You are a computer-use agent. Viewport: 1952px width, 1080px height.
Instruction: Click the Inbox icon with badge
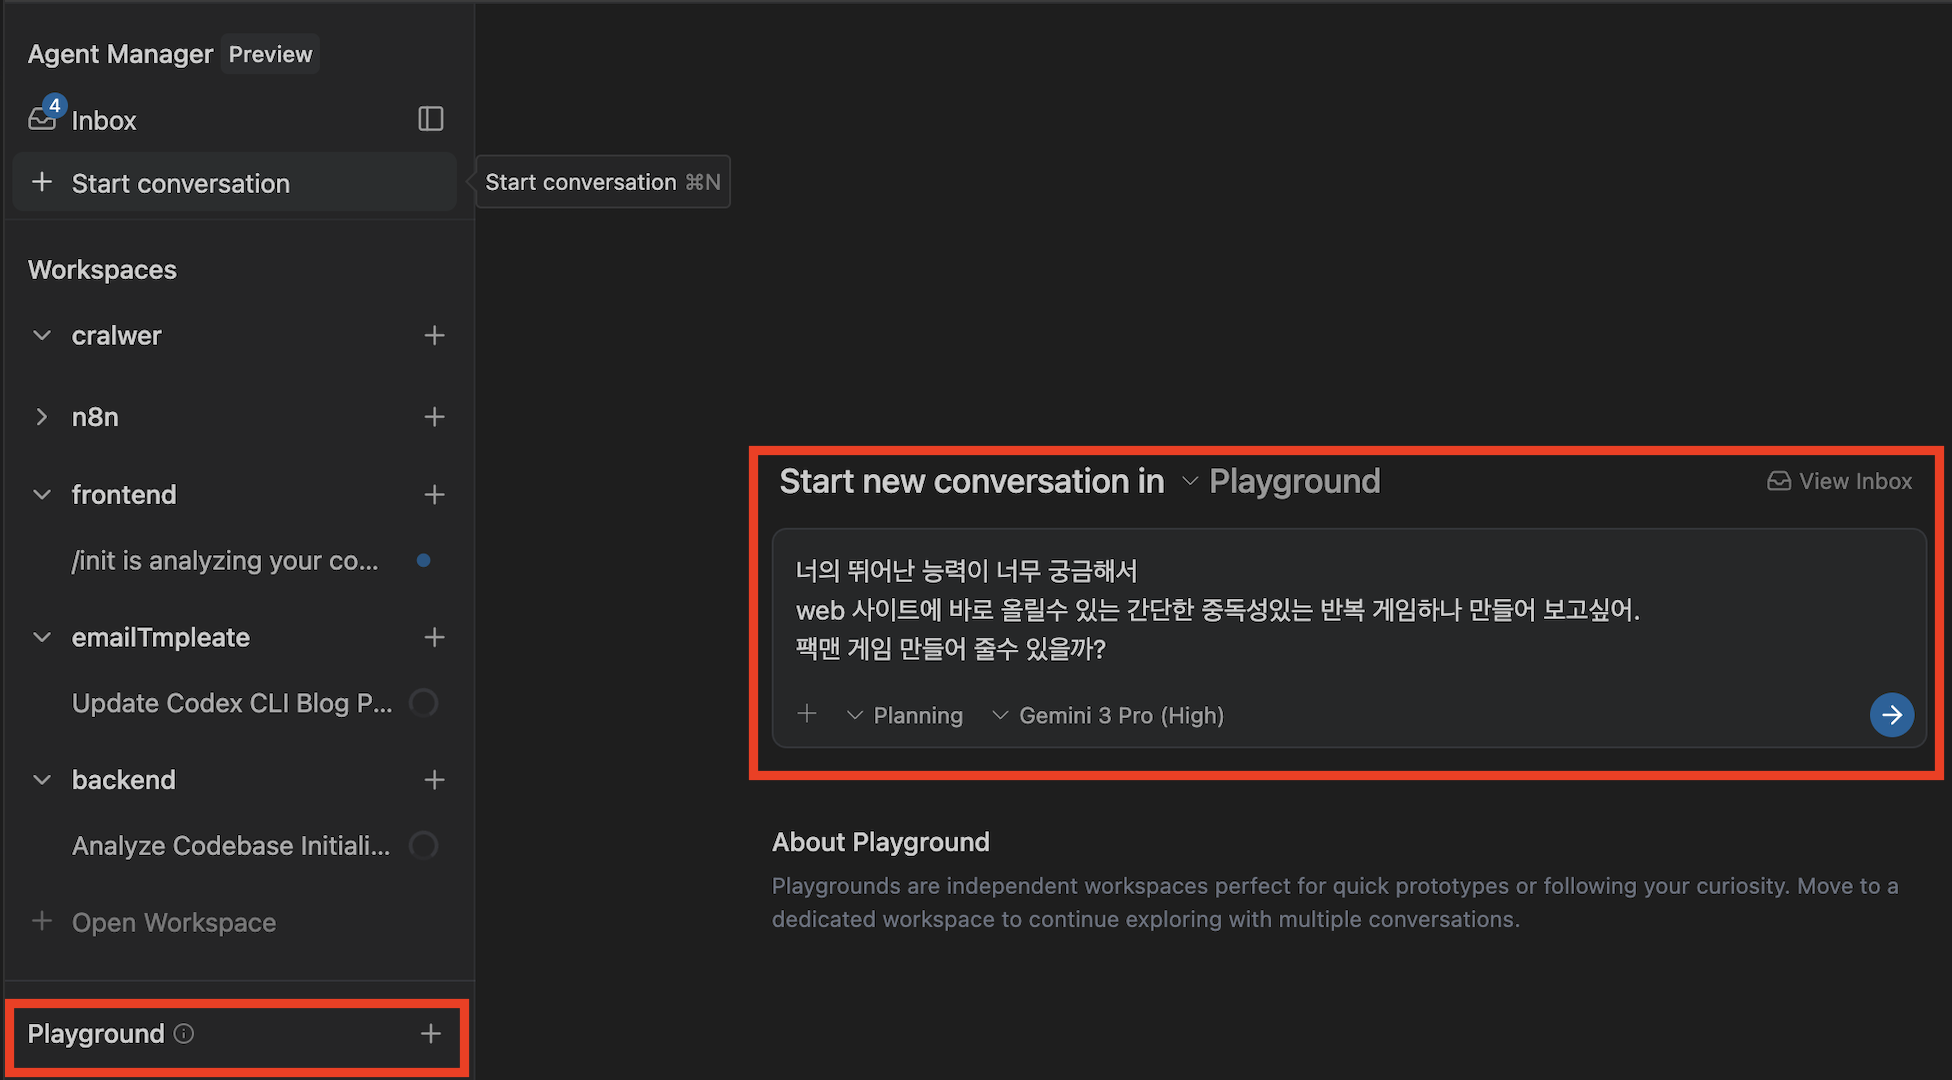(43, 118)
